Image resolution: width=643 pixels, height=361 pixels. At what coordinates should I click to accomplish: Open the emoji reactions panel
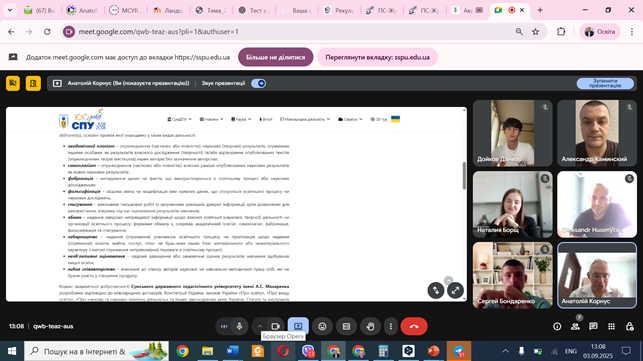(x=322, y=326)
